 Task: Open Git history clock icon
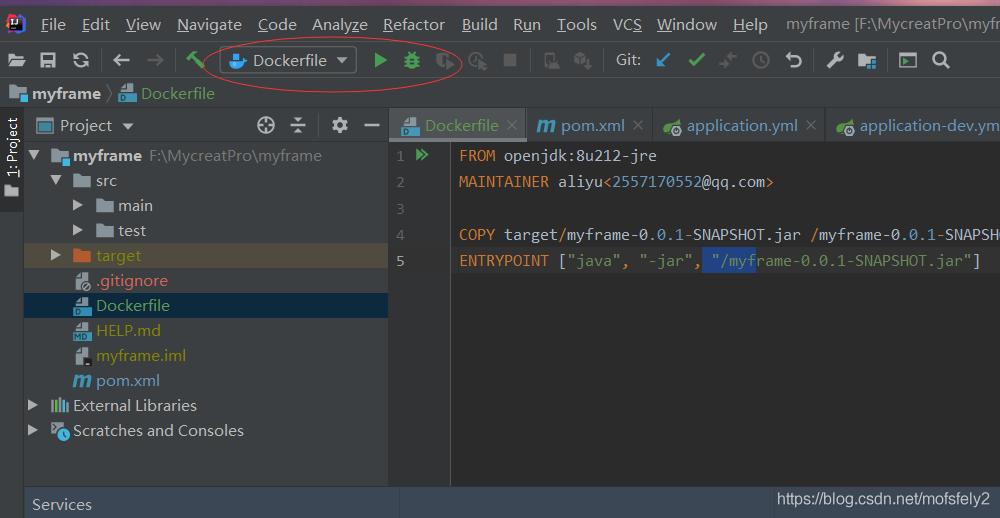pyautogui.click(x=761, y=61)
